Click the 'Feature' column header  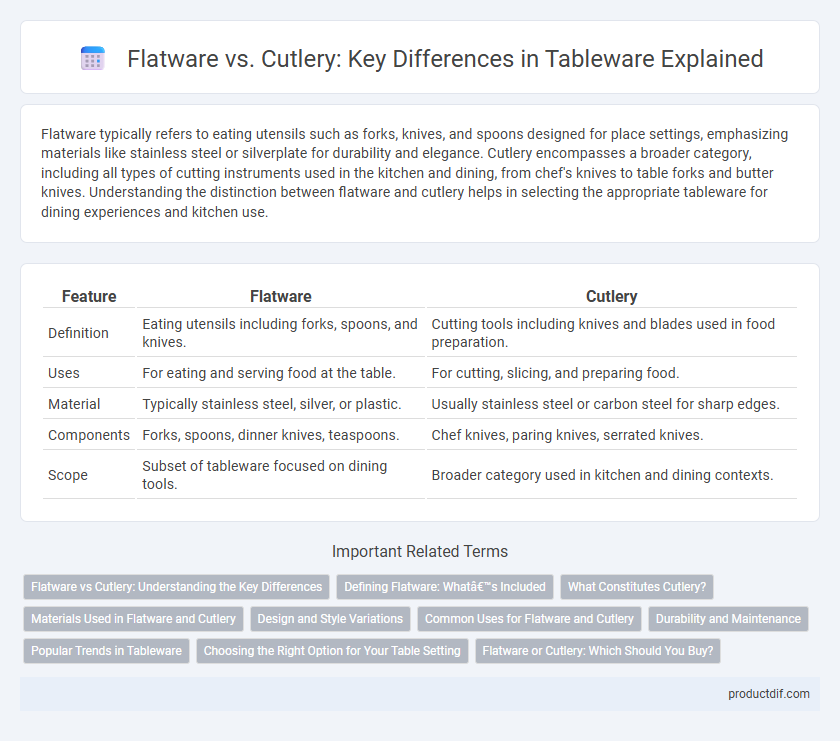(89, 296)
